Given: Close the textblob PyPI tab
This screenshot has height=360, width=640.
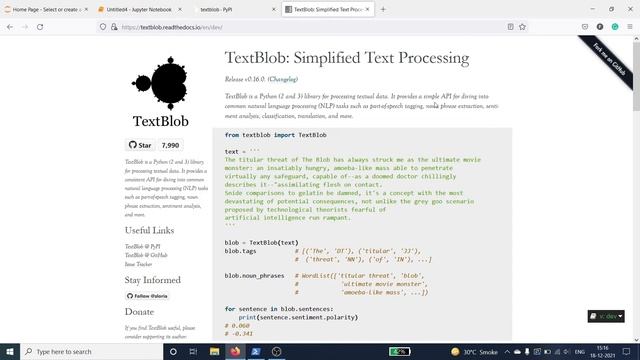Looking at the screenshot, I should (273, 9).
